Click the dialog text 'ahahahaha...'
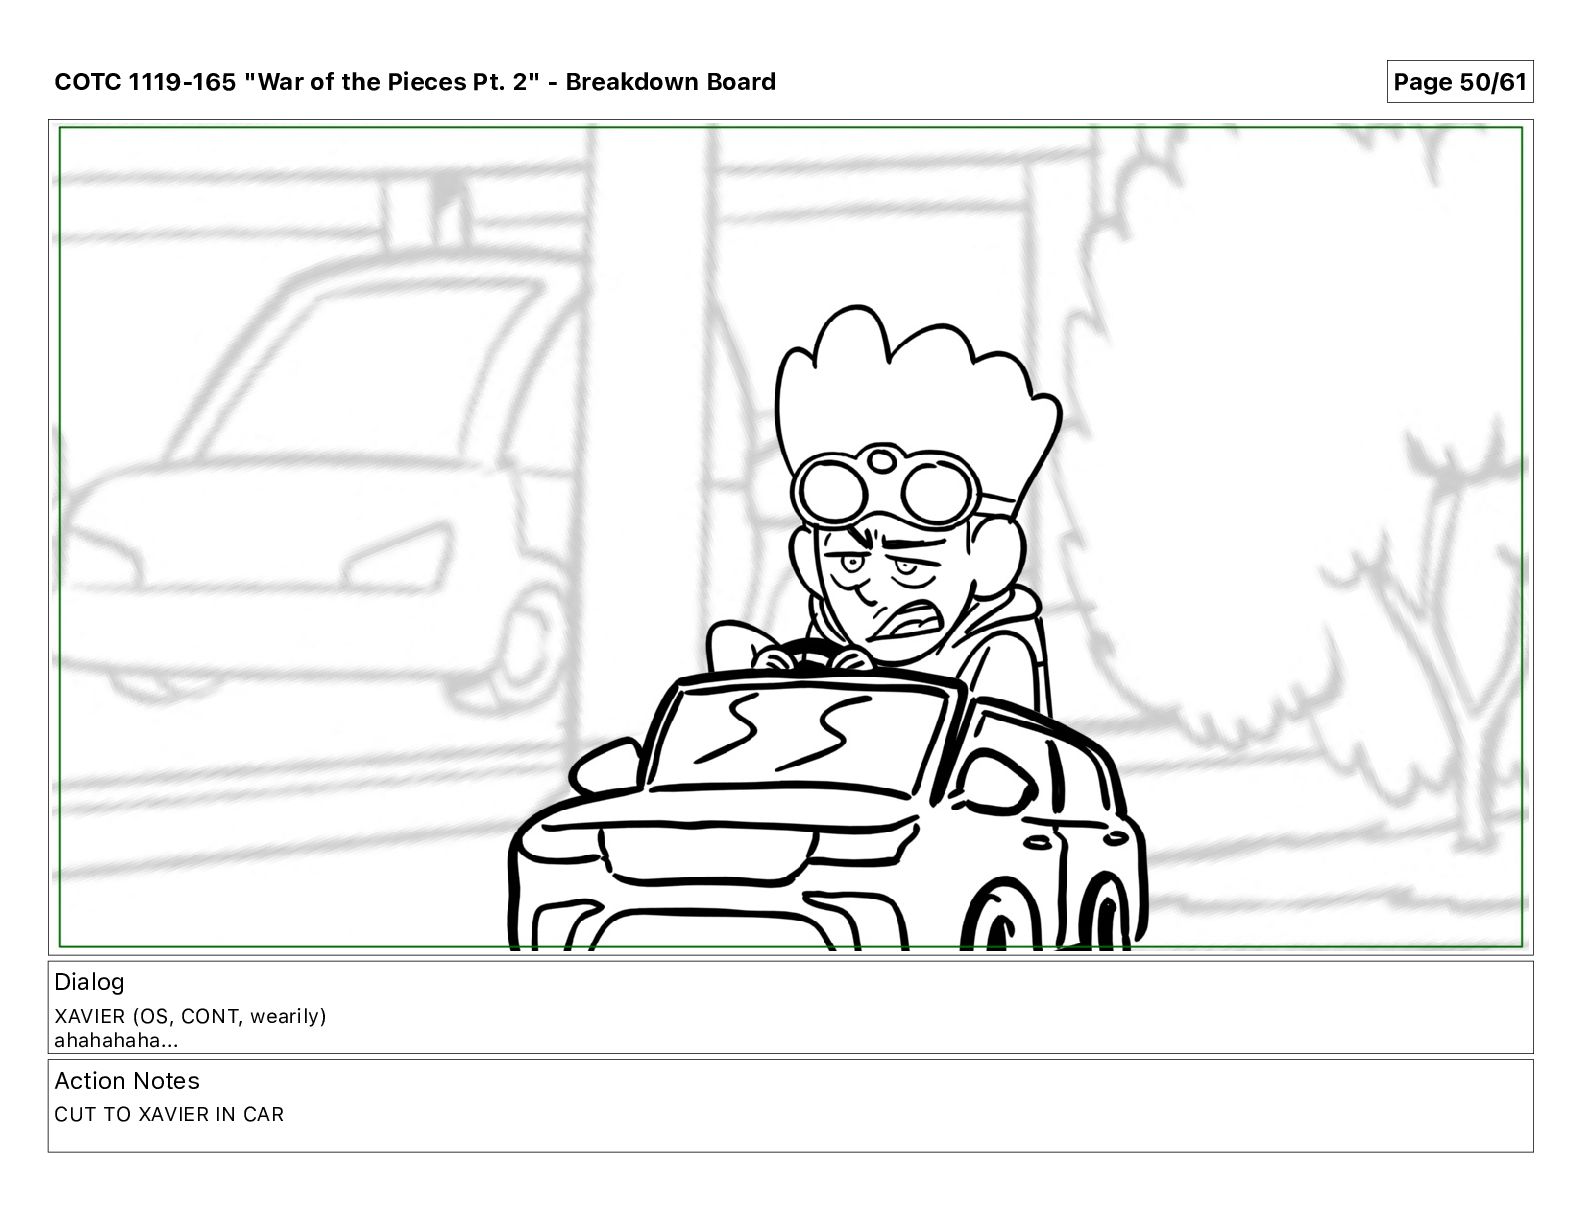 116,1040
